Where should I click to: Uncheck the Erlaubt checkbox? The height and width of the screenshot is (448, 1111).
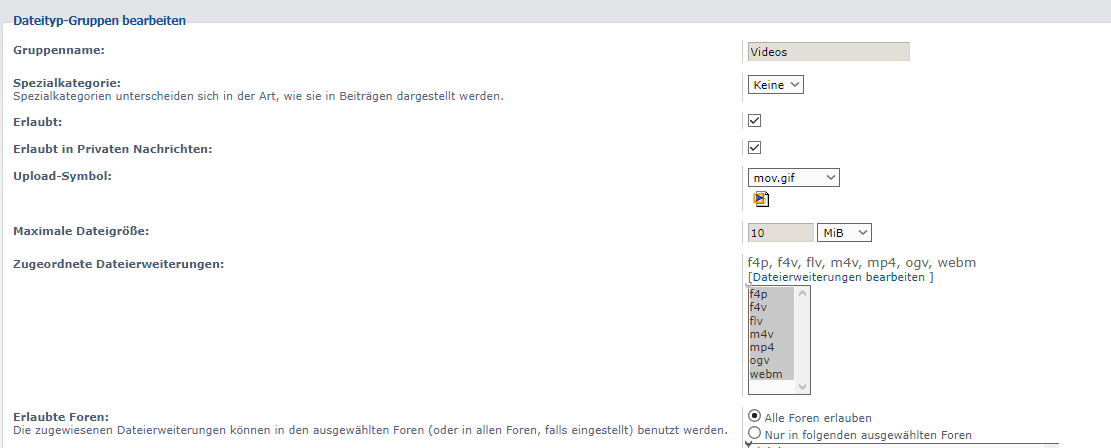pyautogui.click(x=755, y=121)
